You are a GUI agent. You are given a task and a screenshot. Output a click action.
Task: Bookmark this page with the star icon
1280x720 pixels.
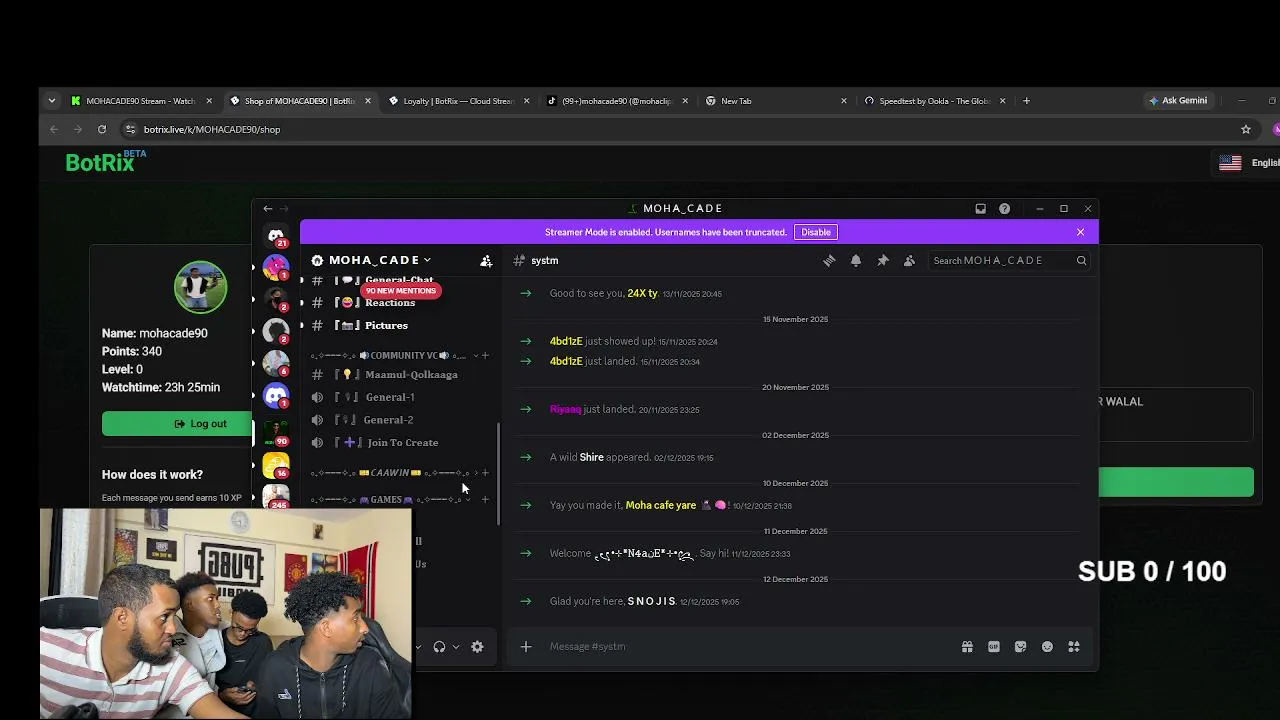pyautogui.click(x=1246, y=129)
